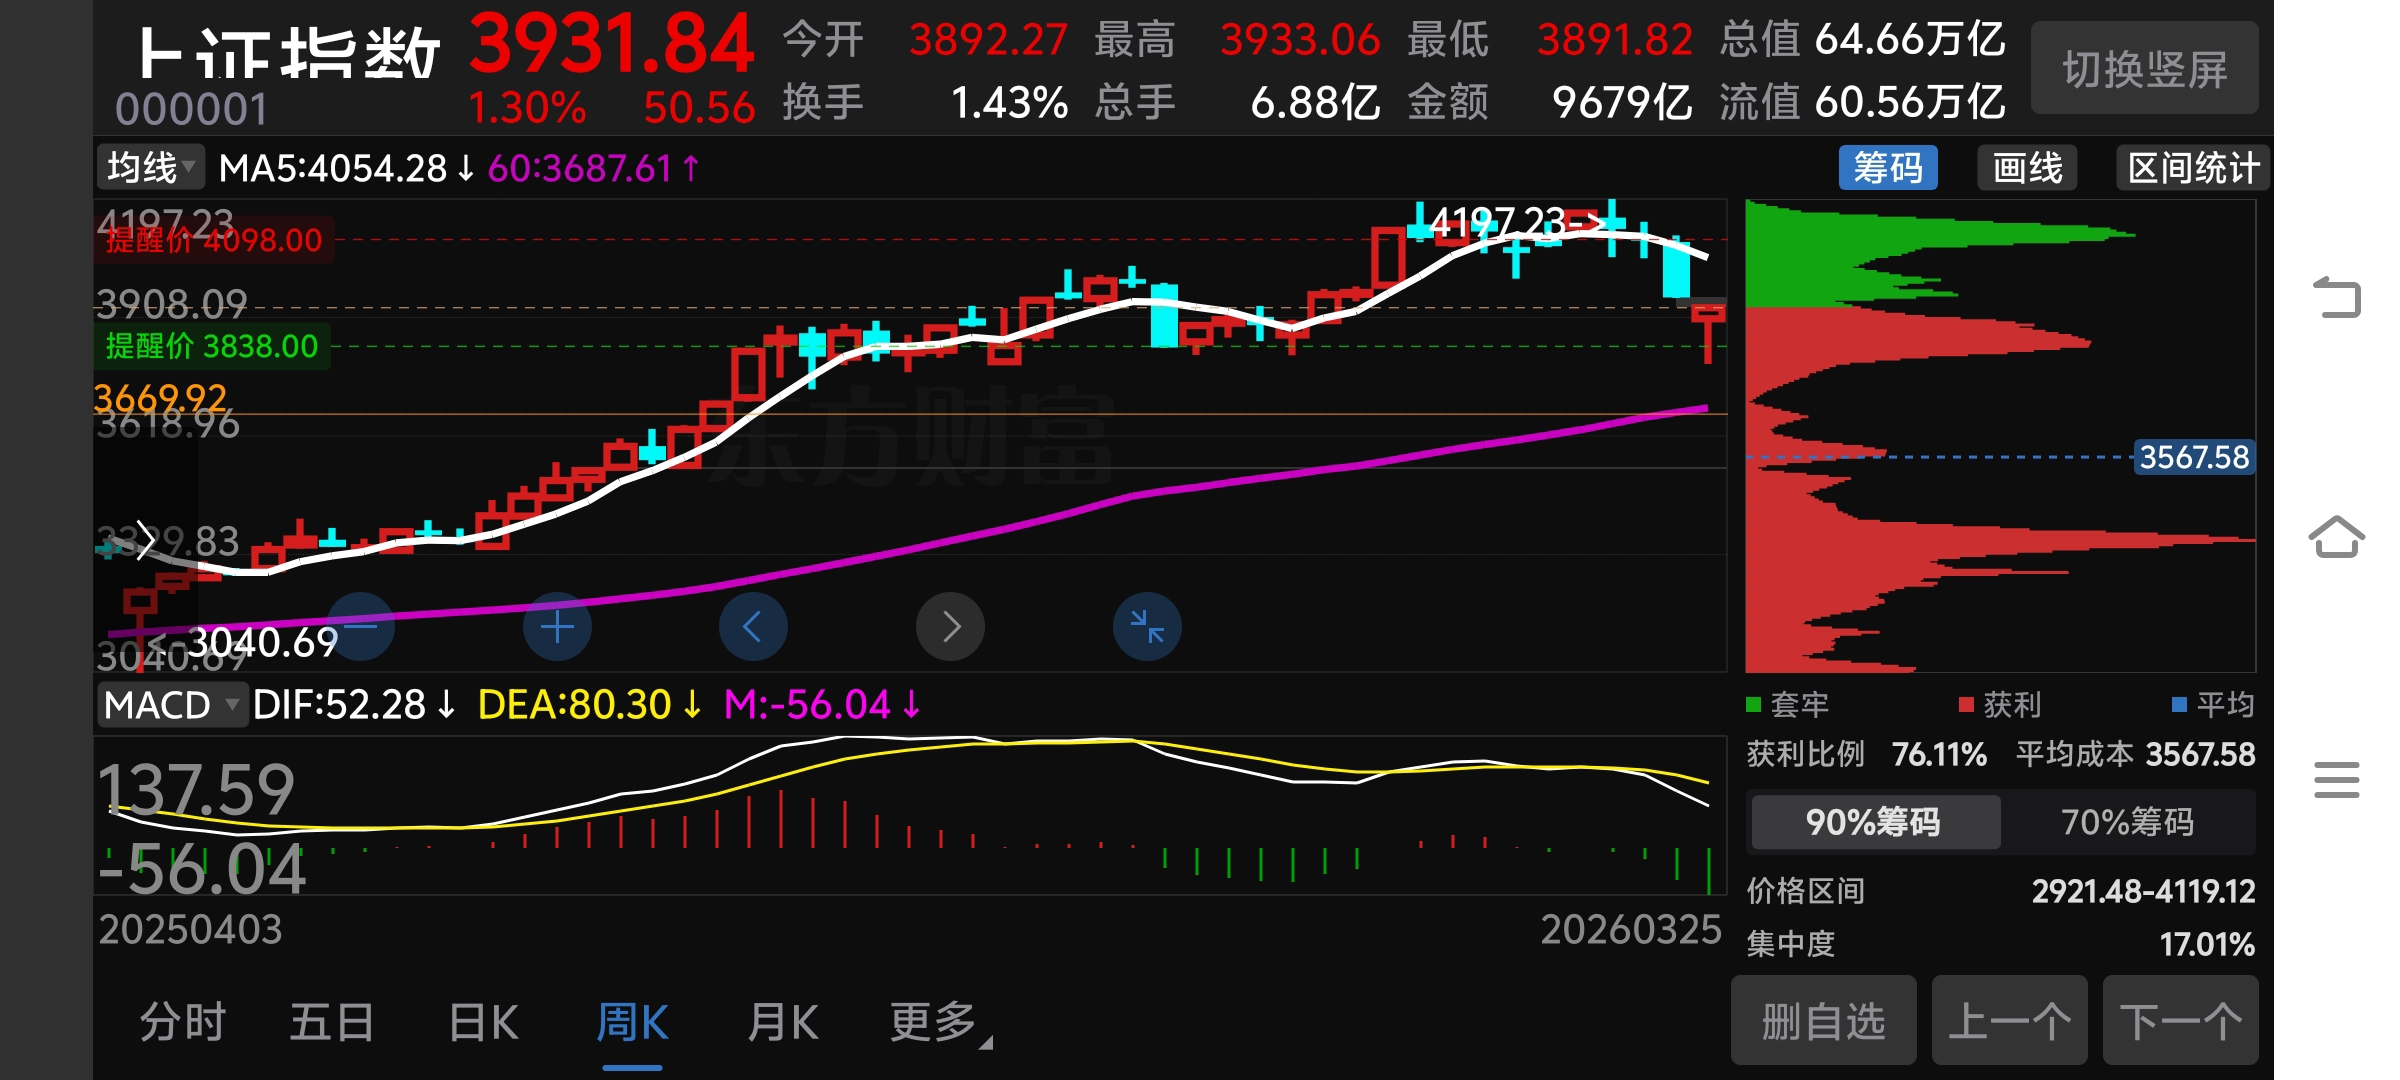Toggle the 筹码 chip distribution panel

(x=1887, y=168)
